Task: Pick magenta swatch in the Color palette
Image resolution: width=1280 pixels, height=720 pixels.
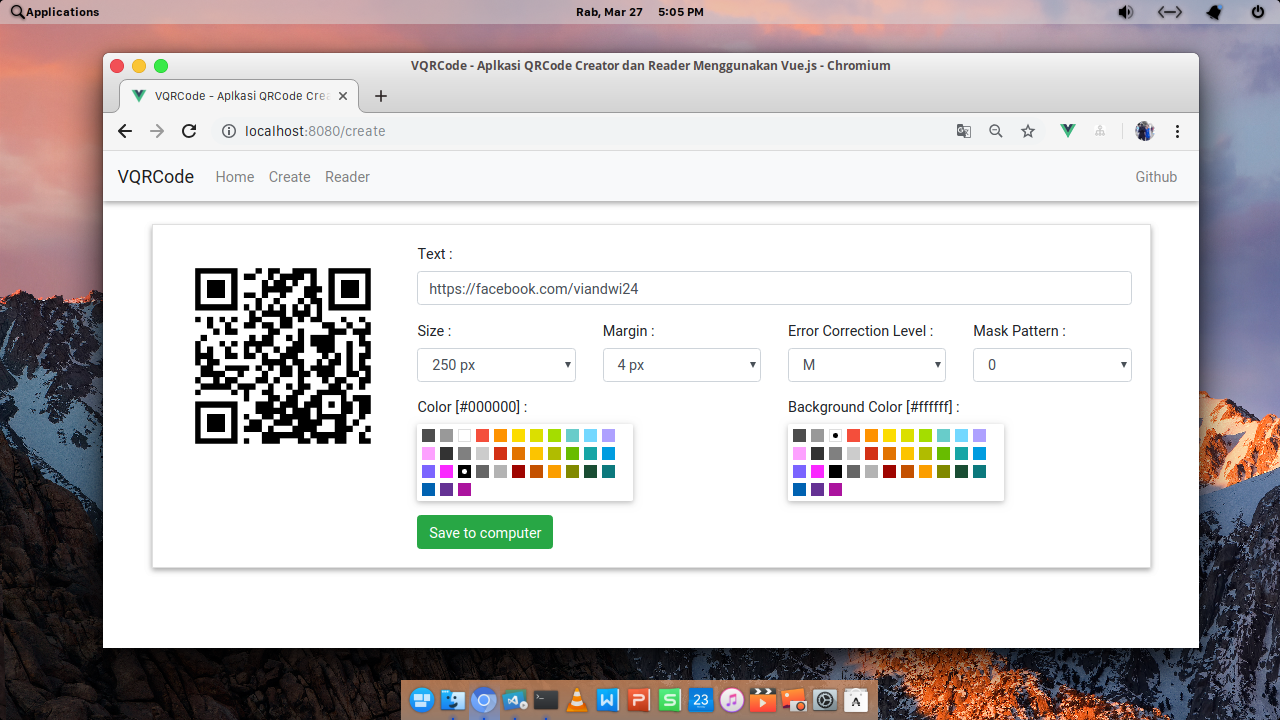Action: pyautogui.click(x=446, y=471)
